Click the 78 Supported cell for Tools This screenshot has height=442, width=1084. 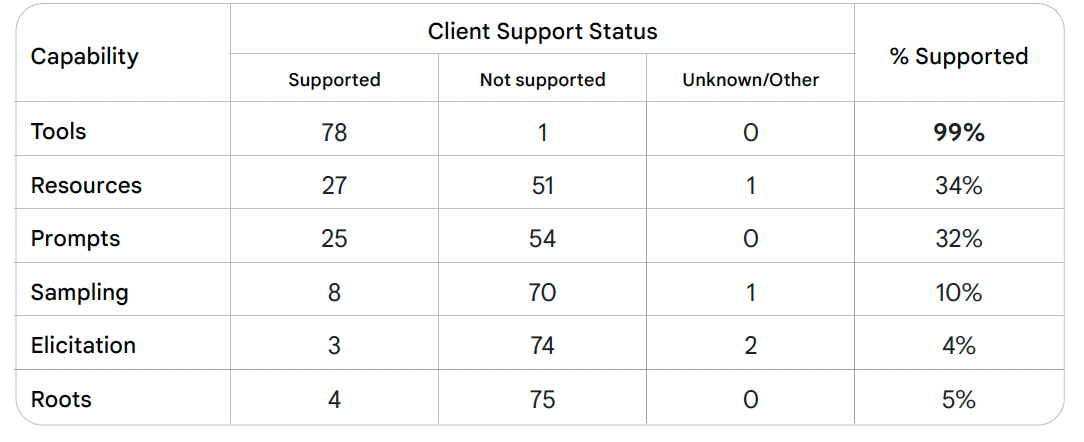point(334,132)
